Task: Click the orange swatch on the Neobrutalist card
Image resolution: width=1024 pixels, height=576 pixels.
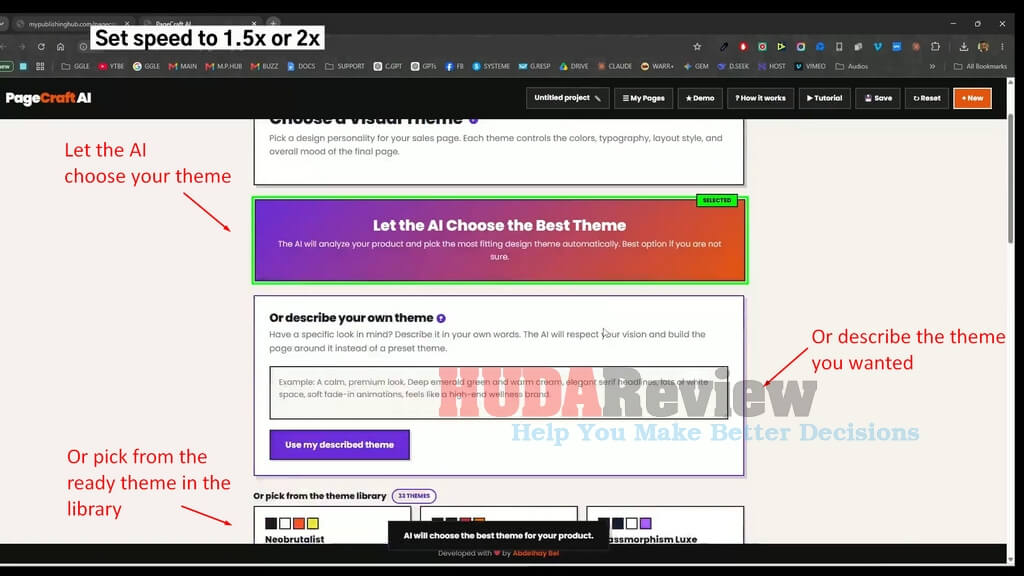Action: point(298,523)
